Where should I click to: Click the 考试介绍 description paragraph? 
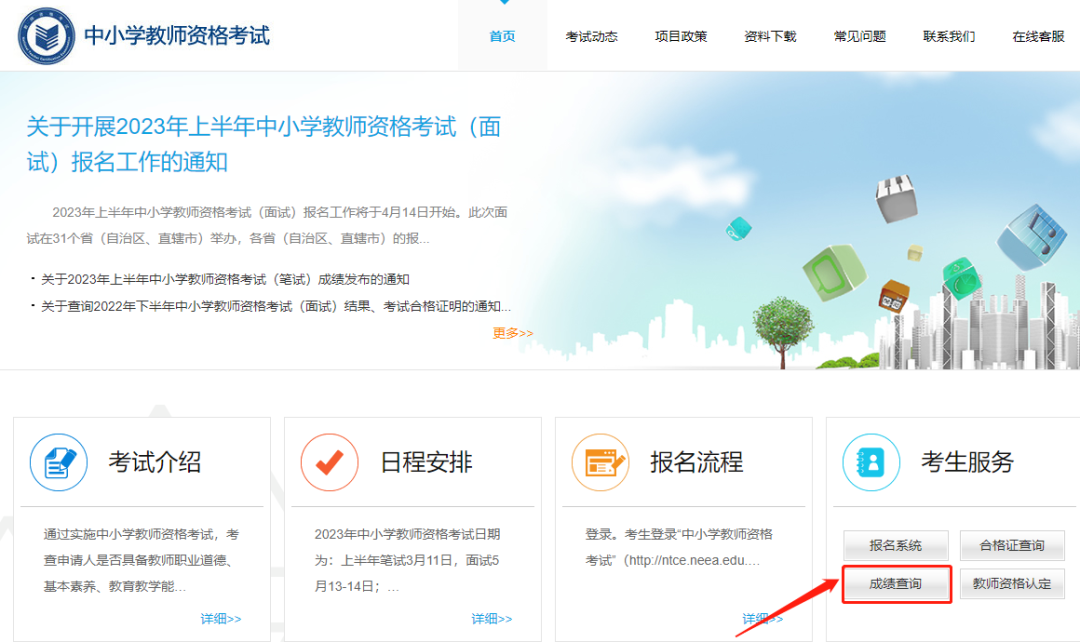pos(142,560)
